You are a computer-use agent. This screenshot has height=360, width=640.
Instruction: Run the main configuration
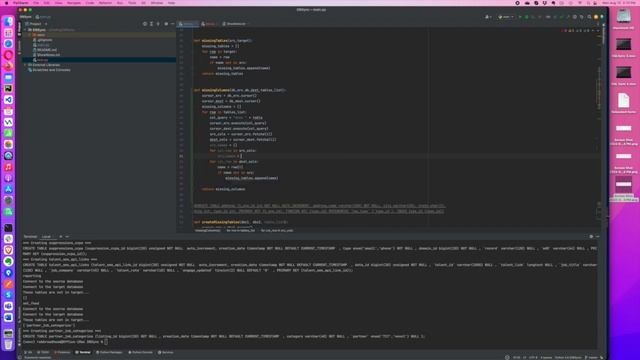coord(520,17)
